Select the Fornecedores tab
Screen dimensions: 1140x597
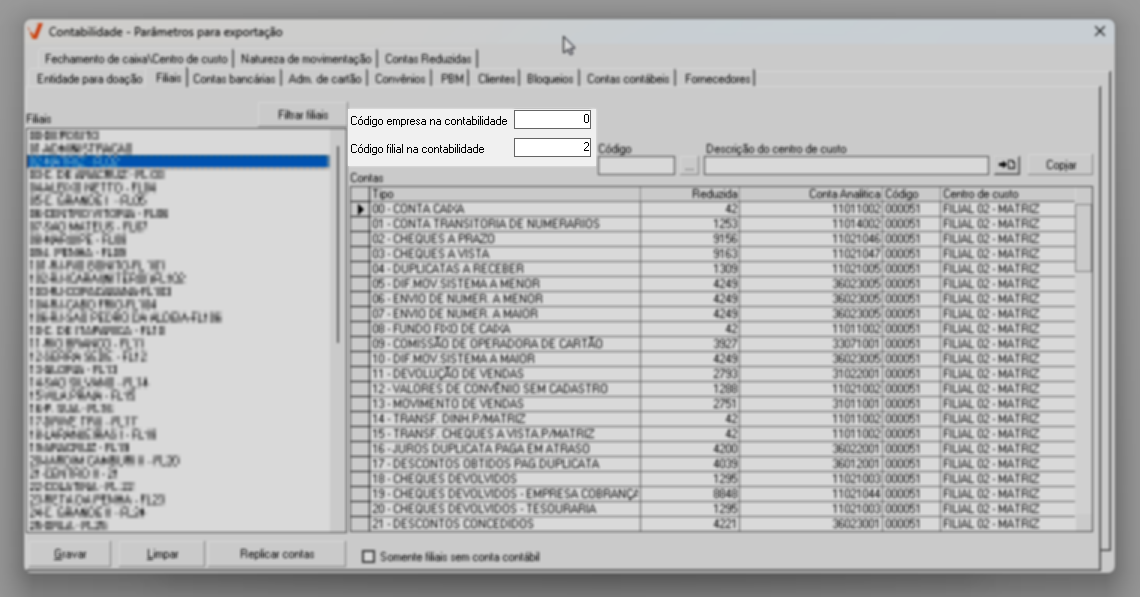point(718,79)
